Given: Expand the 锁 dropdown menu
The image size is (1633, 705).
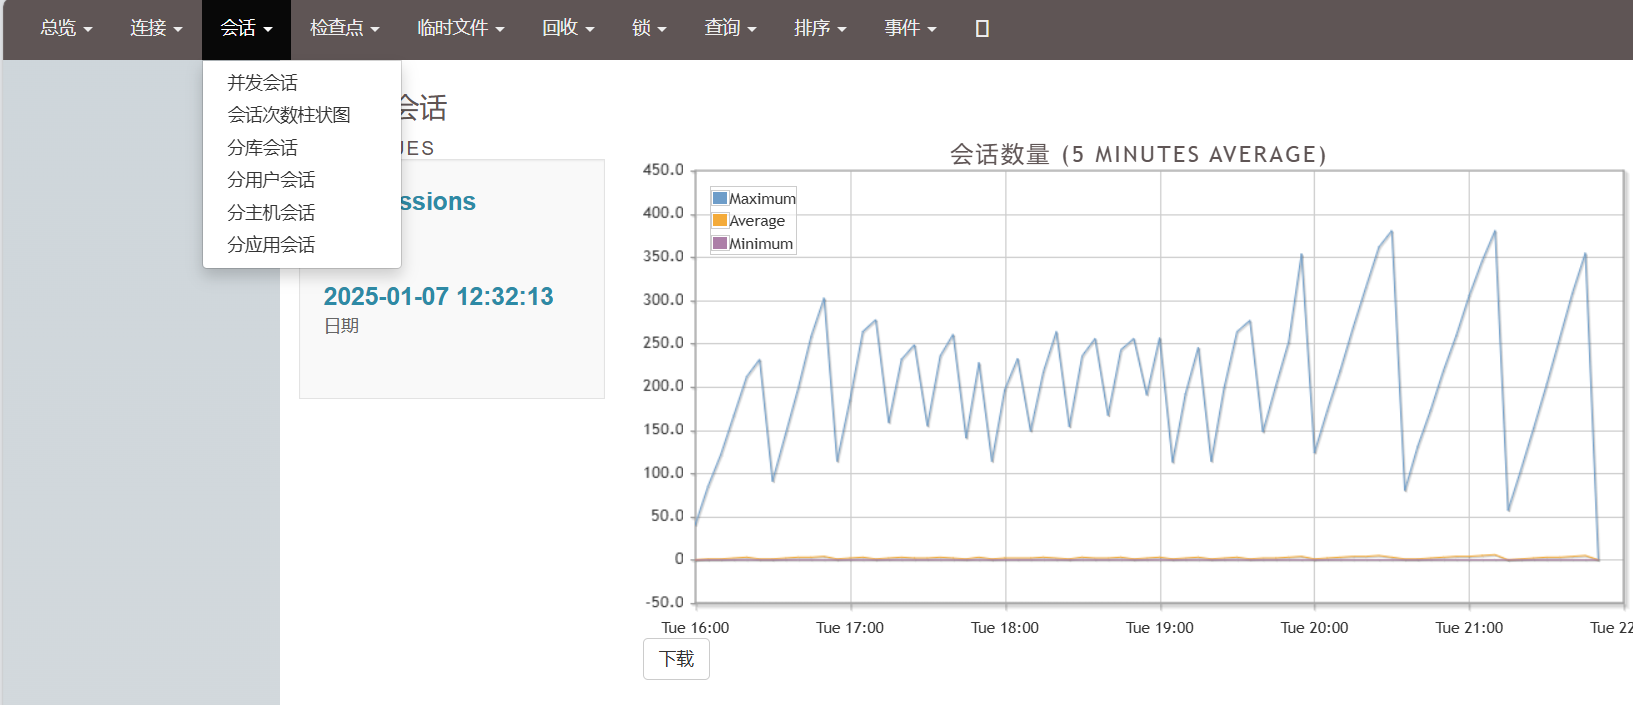Looking at the screenshot, I should [649, 29].
